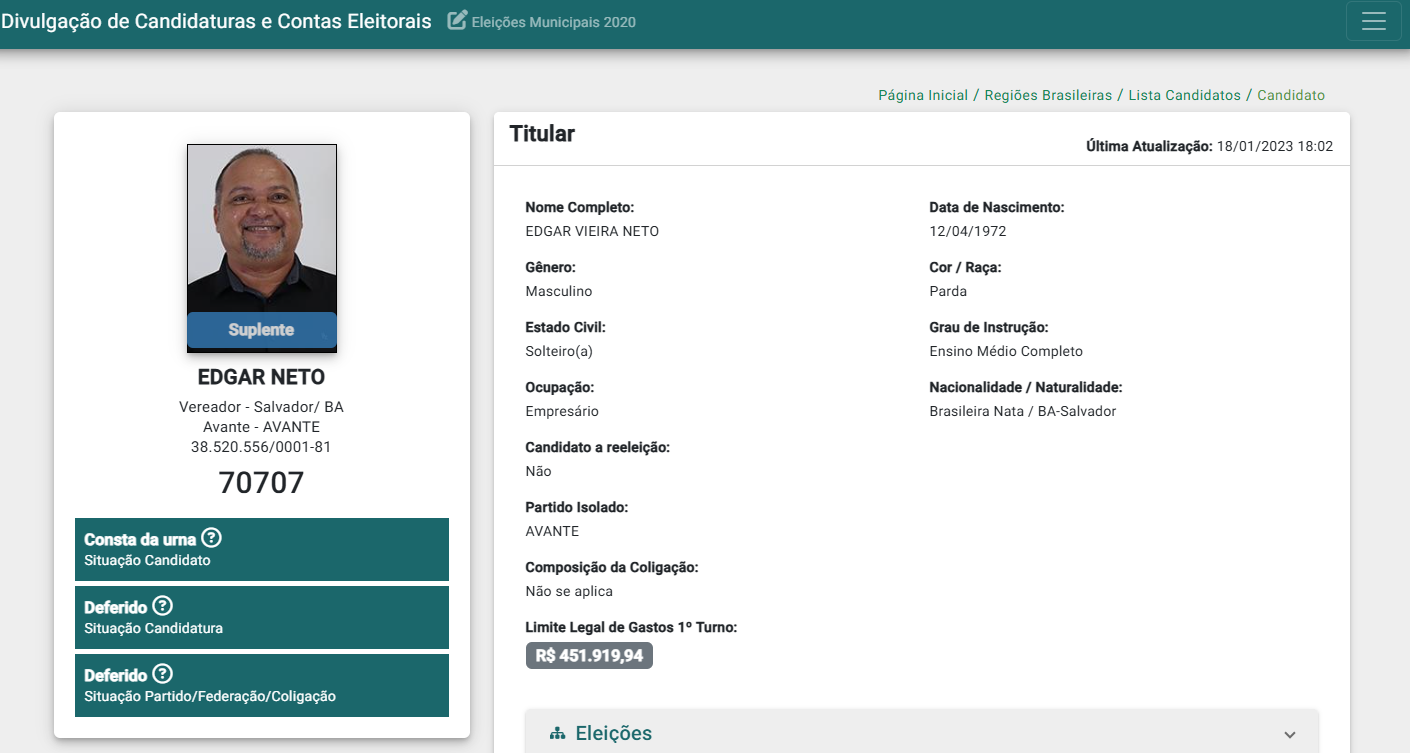
Task: Click the Eleições section header title
Action: 613,734
